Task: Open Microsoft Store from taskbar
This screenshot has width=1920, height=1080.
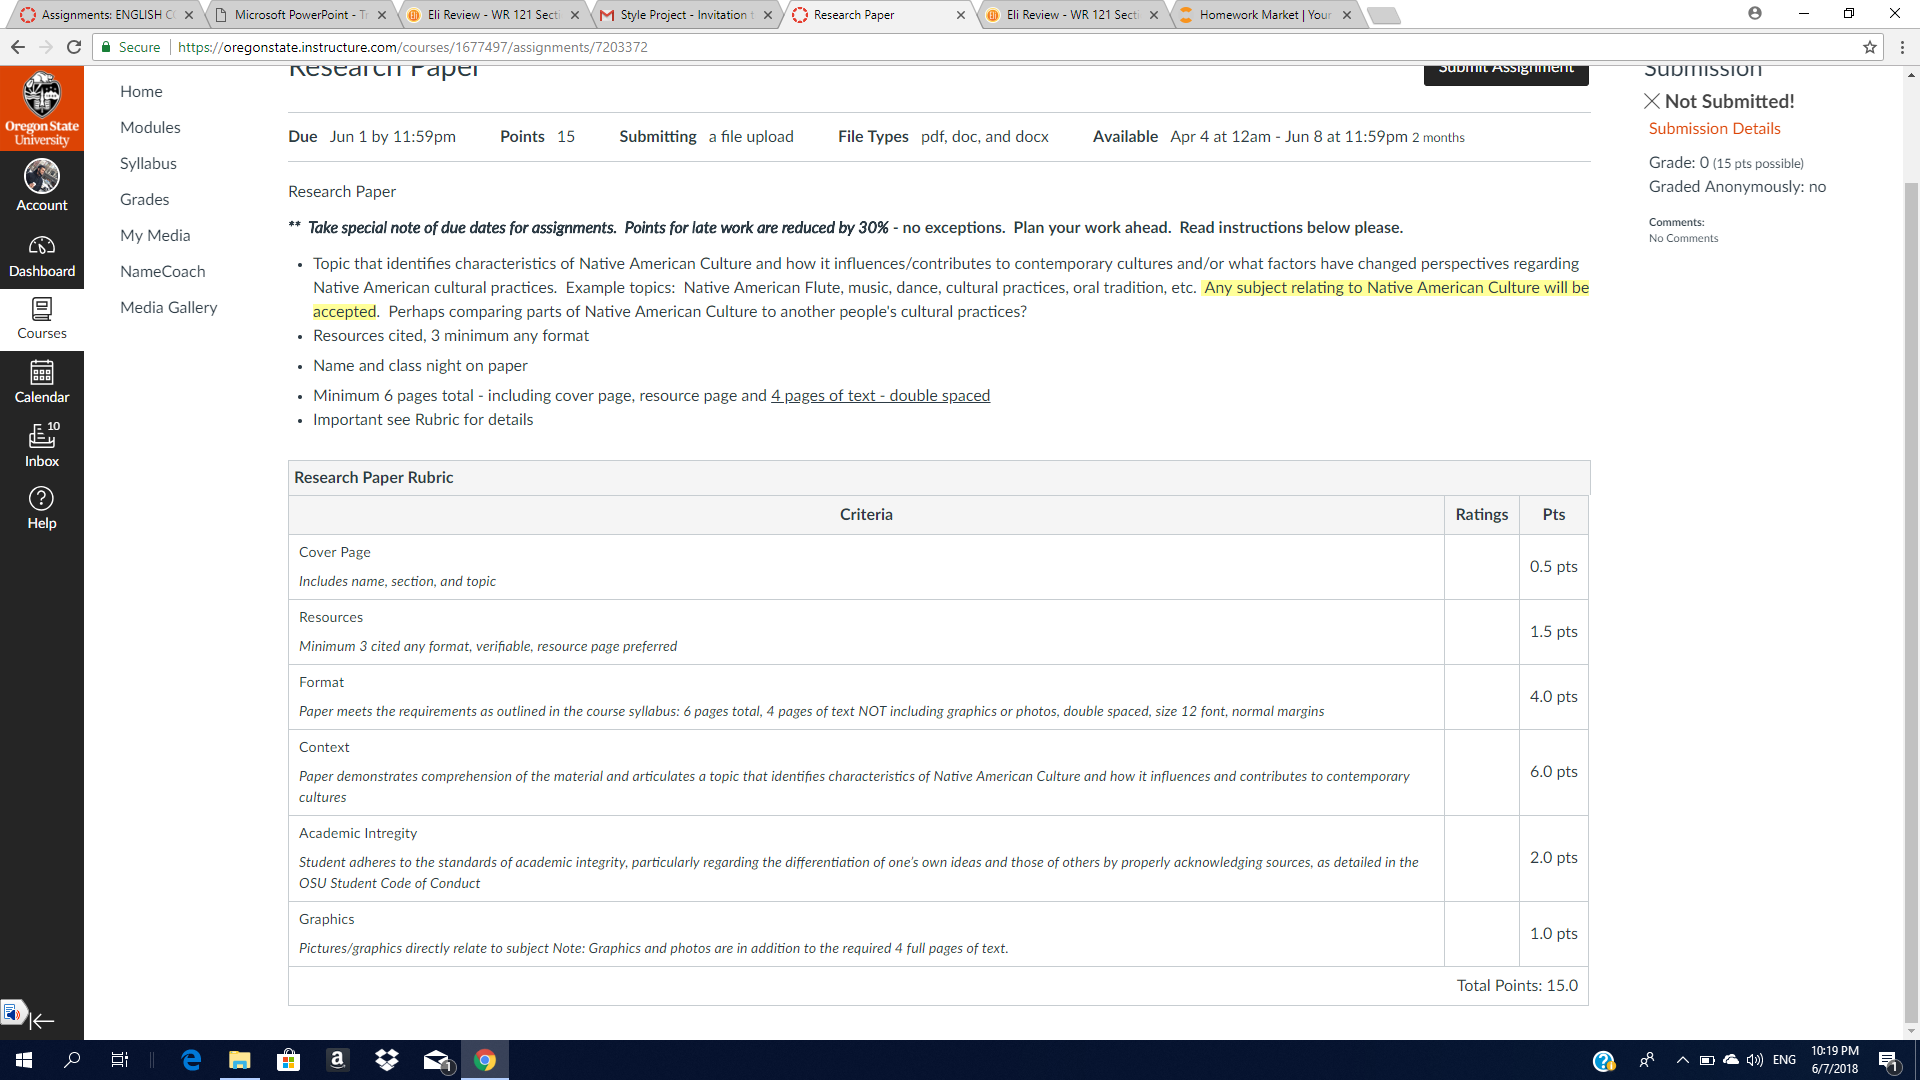Action: pyautogui.click(x=288, y=1060)
